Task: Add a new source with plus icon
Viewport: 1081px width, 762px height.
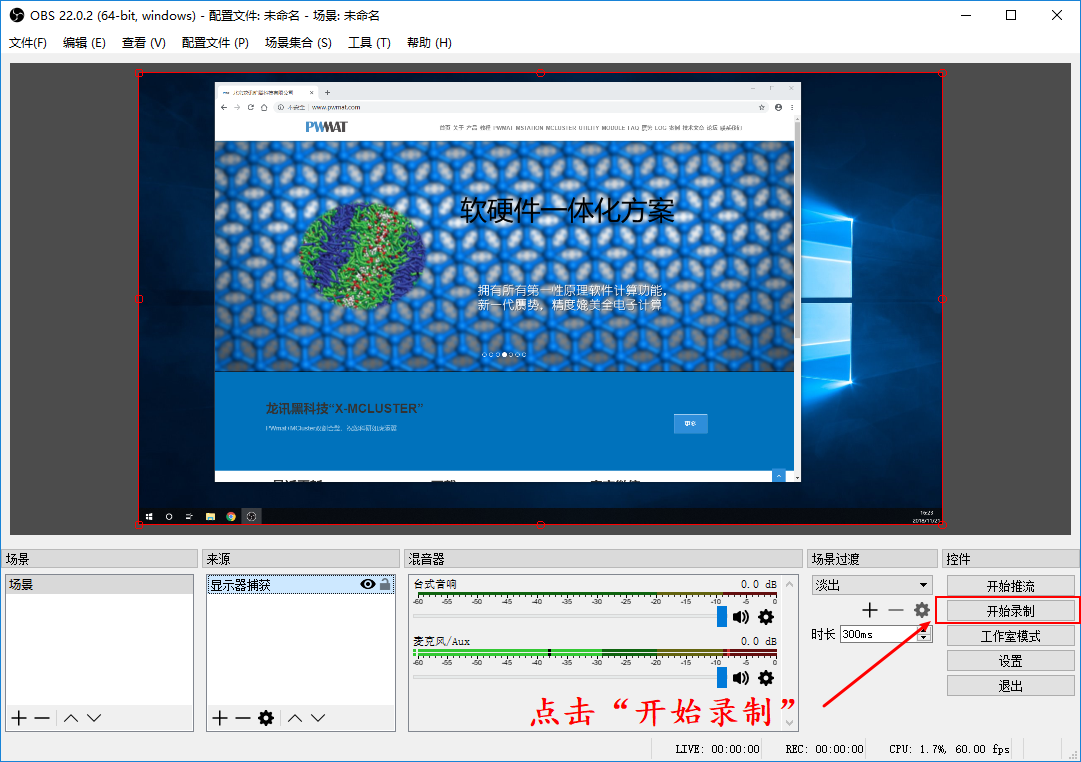Action: point(220,718)
